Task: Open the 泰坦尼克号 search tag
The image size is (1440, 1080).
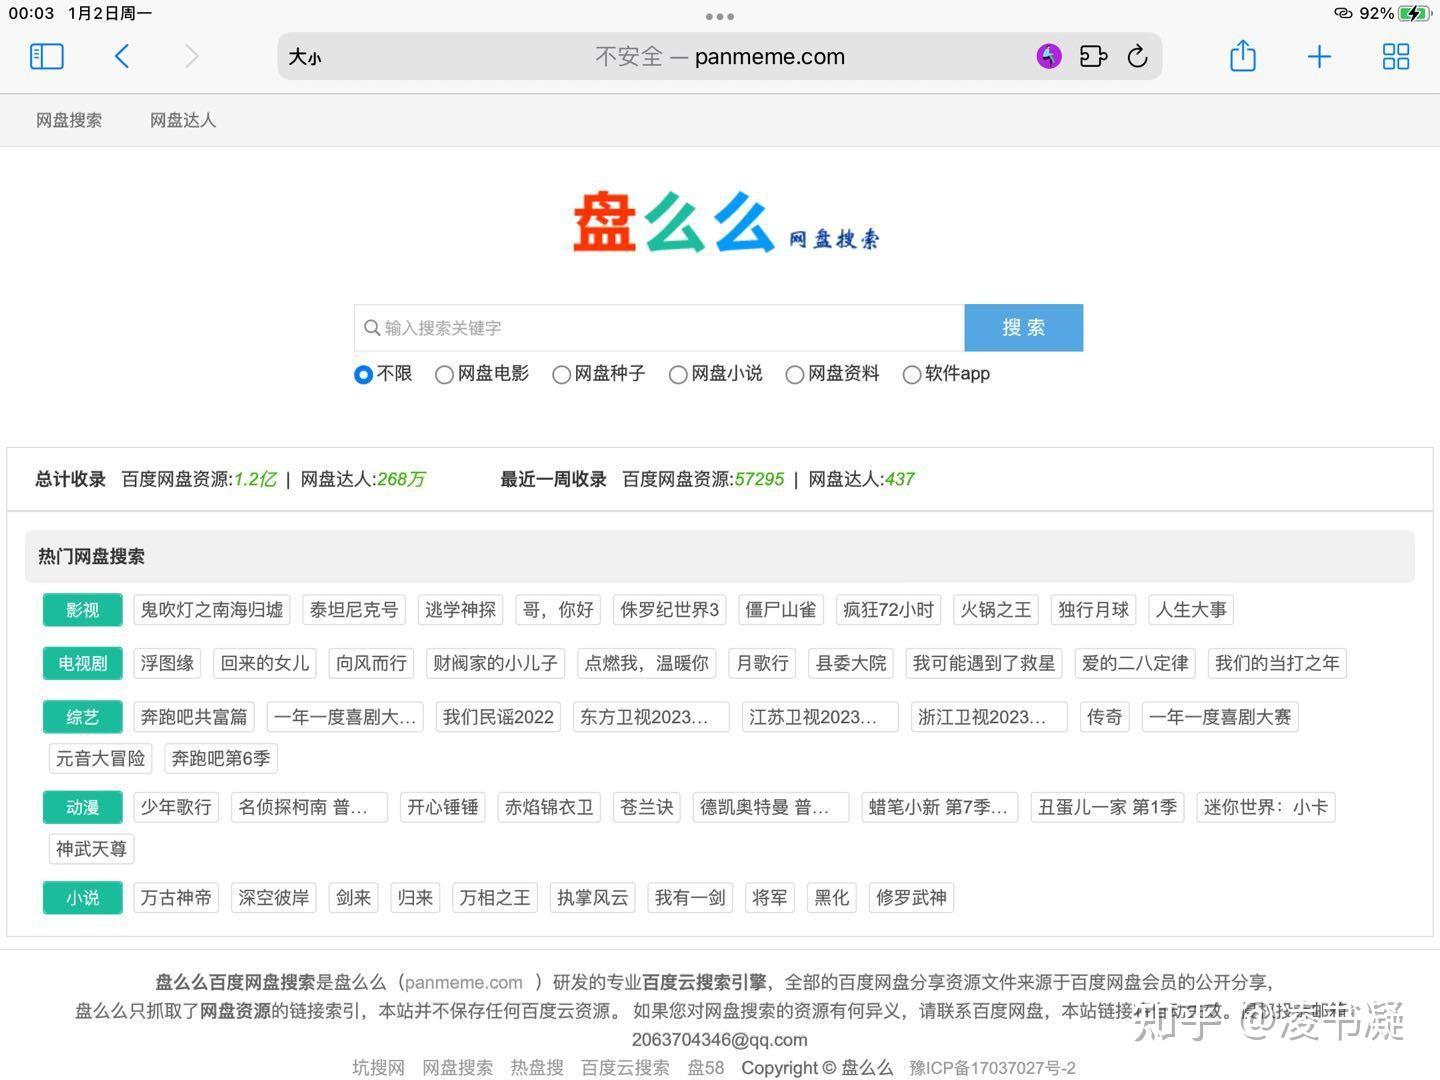Action: [354, 610]
